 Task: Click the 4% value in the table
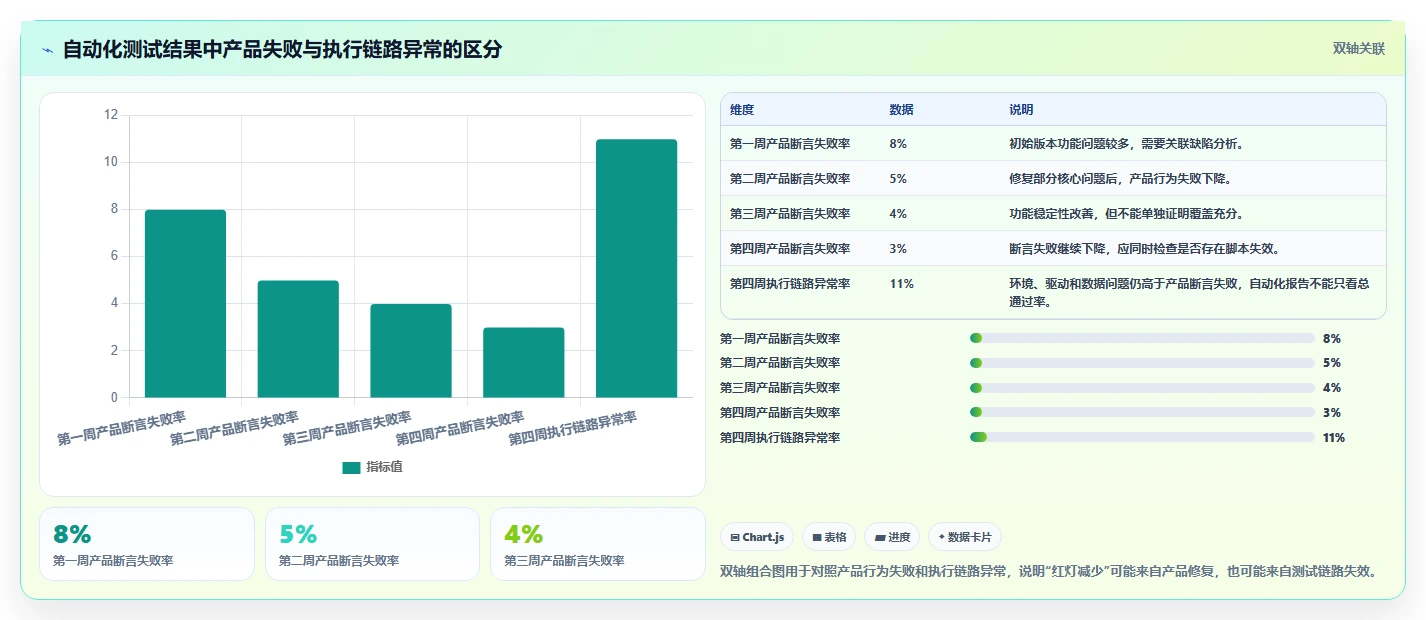[898, 214]
